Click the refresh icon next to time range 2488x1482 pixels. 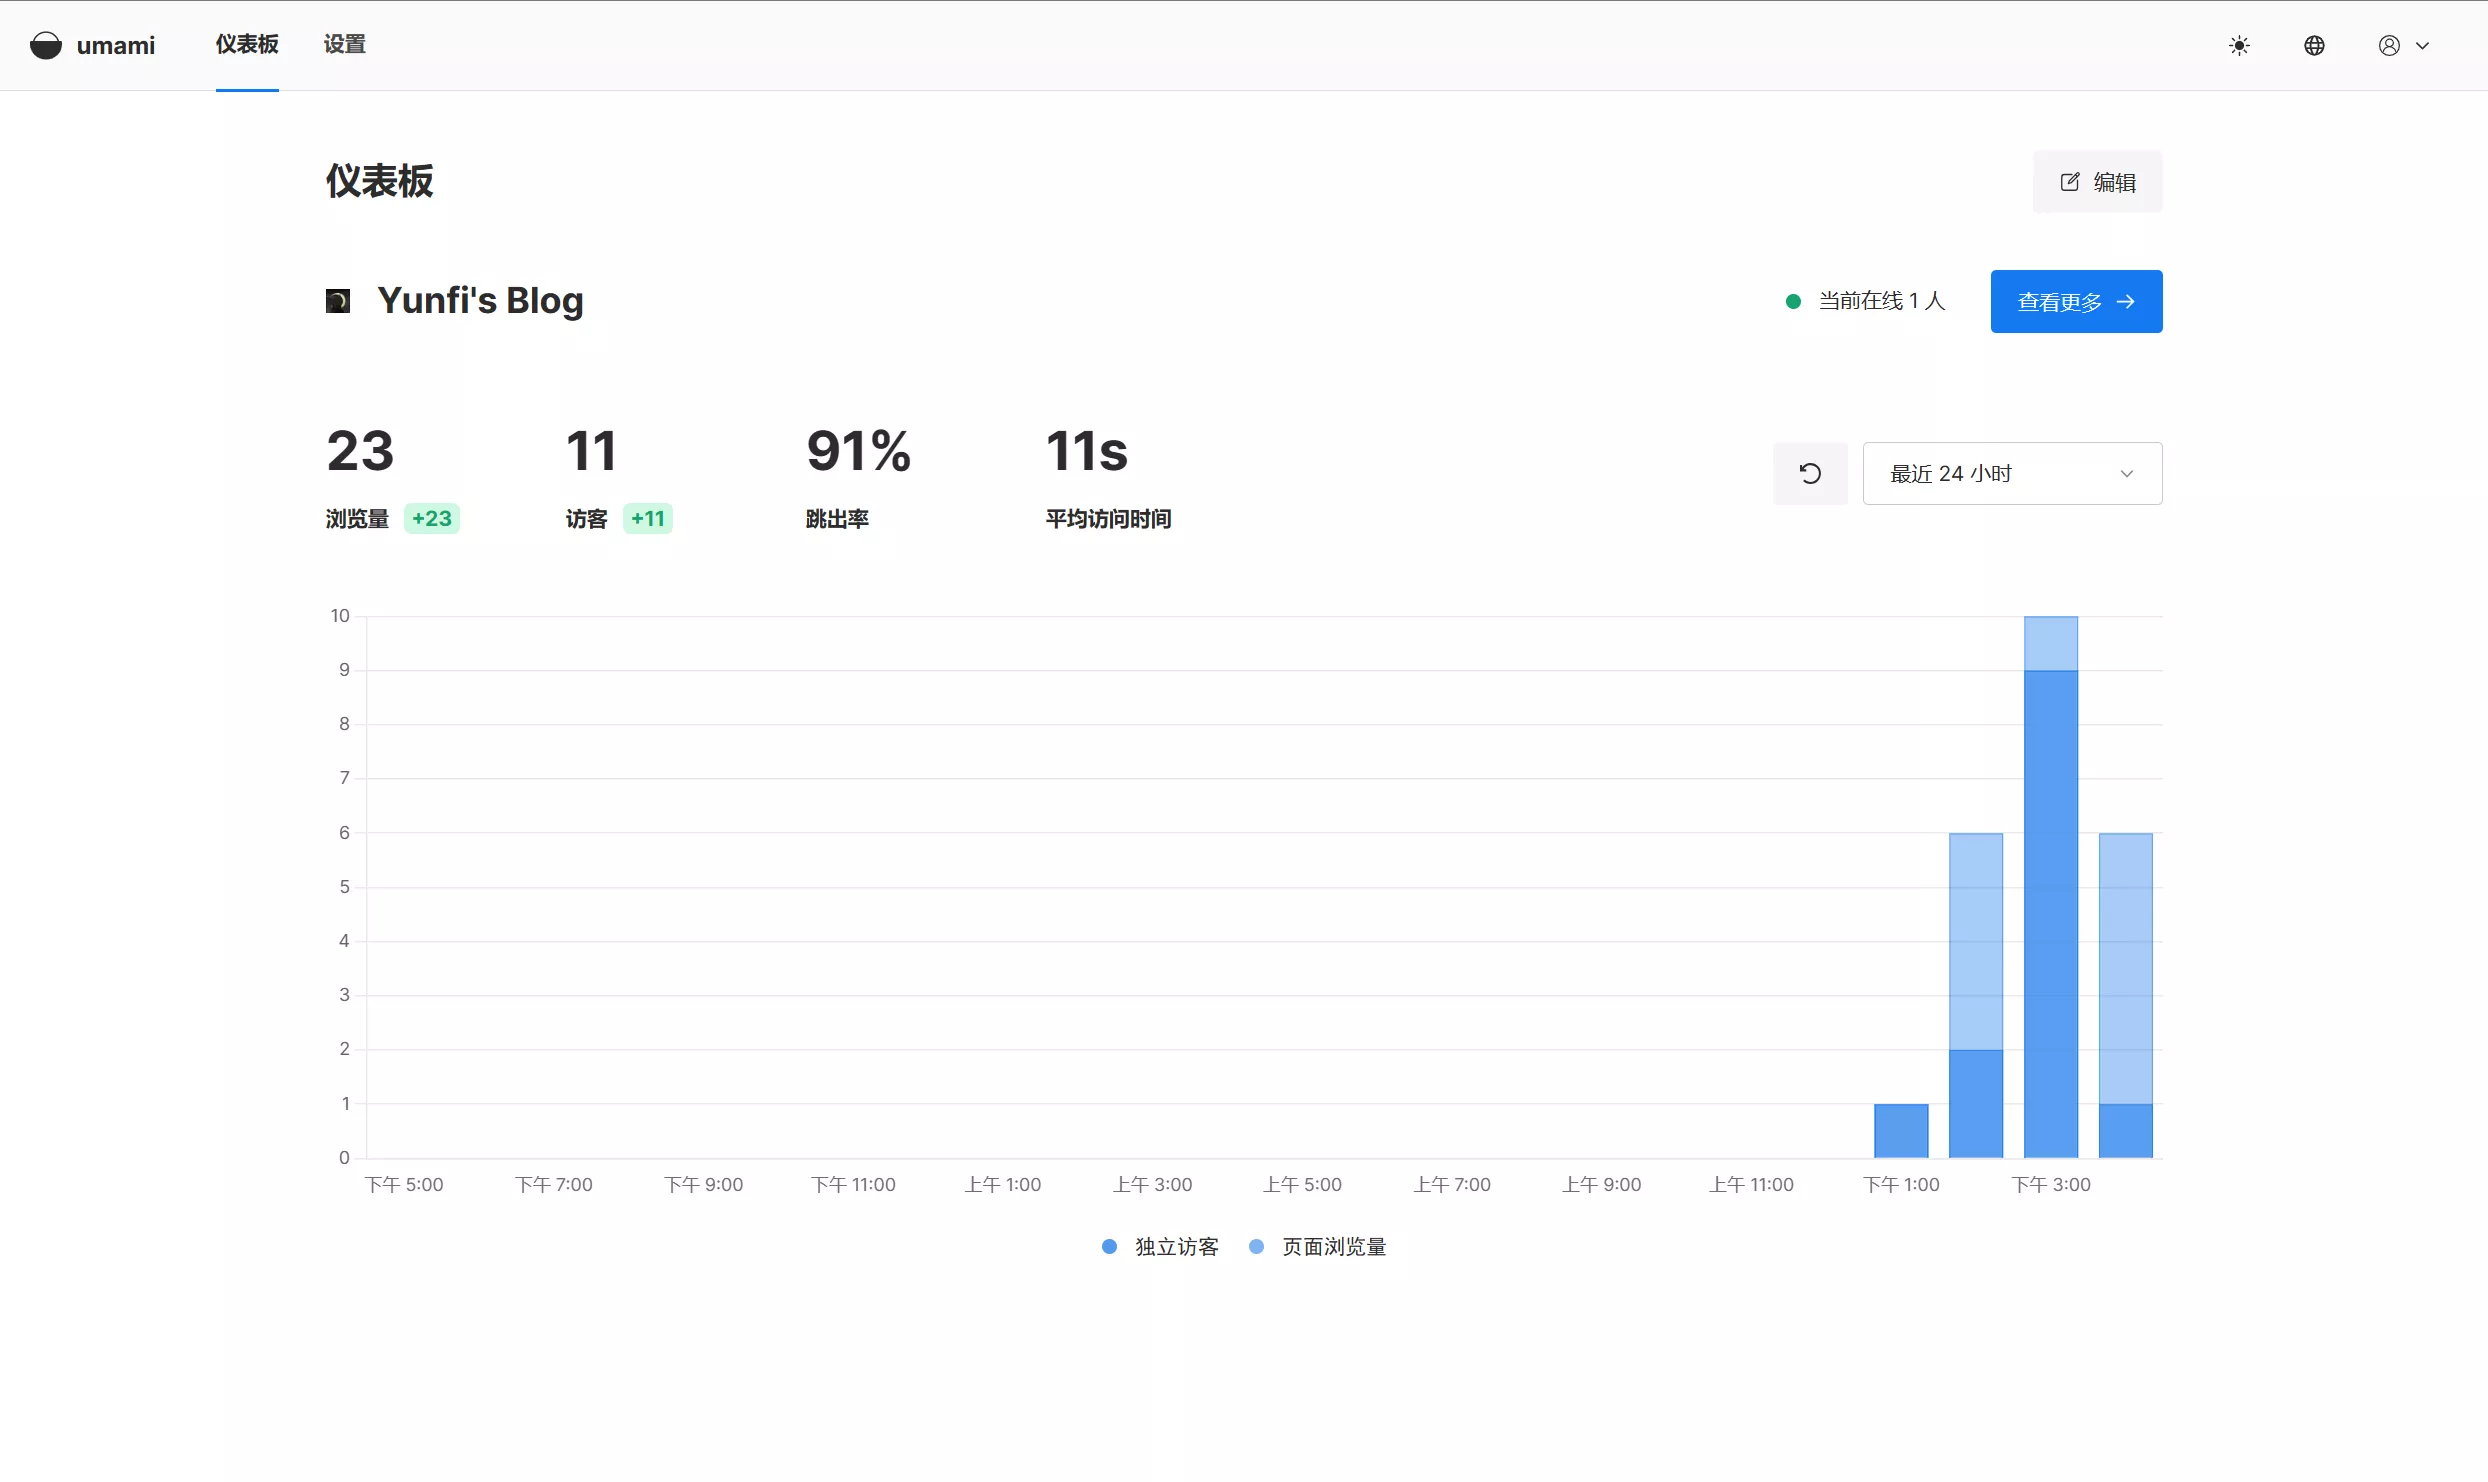click(1810, 472)
